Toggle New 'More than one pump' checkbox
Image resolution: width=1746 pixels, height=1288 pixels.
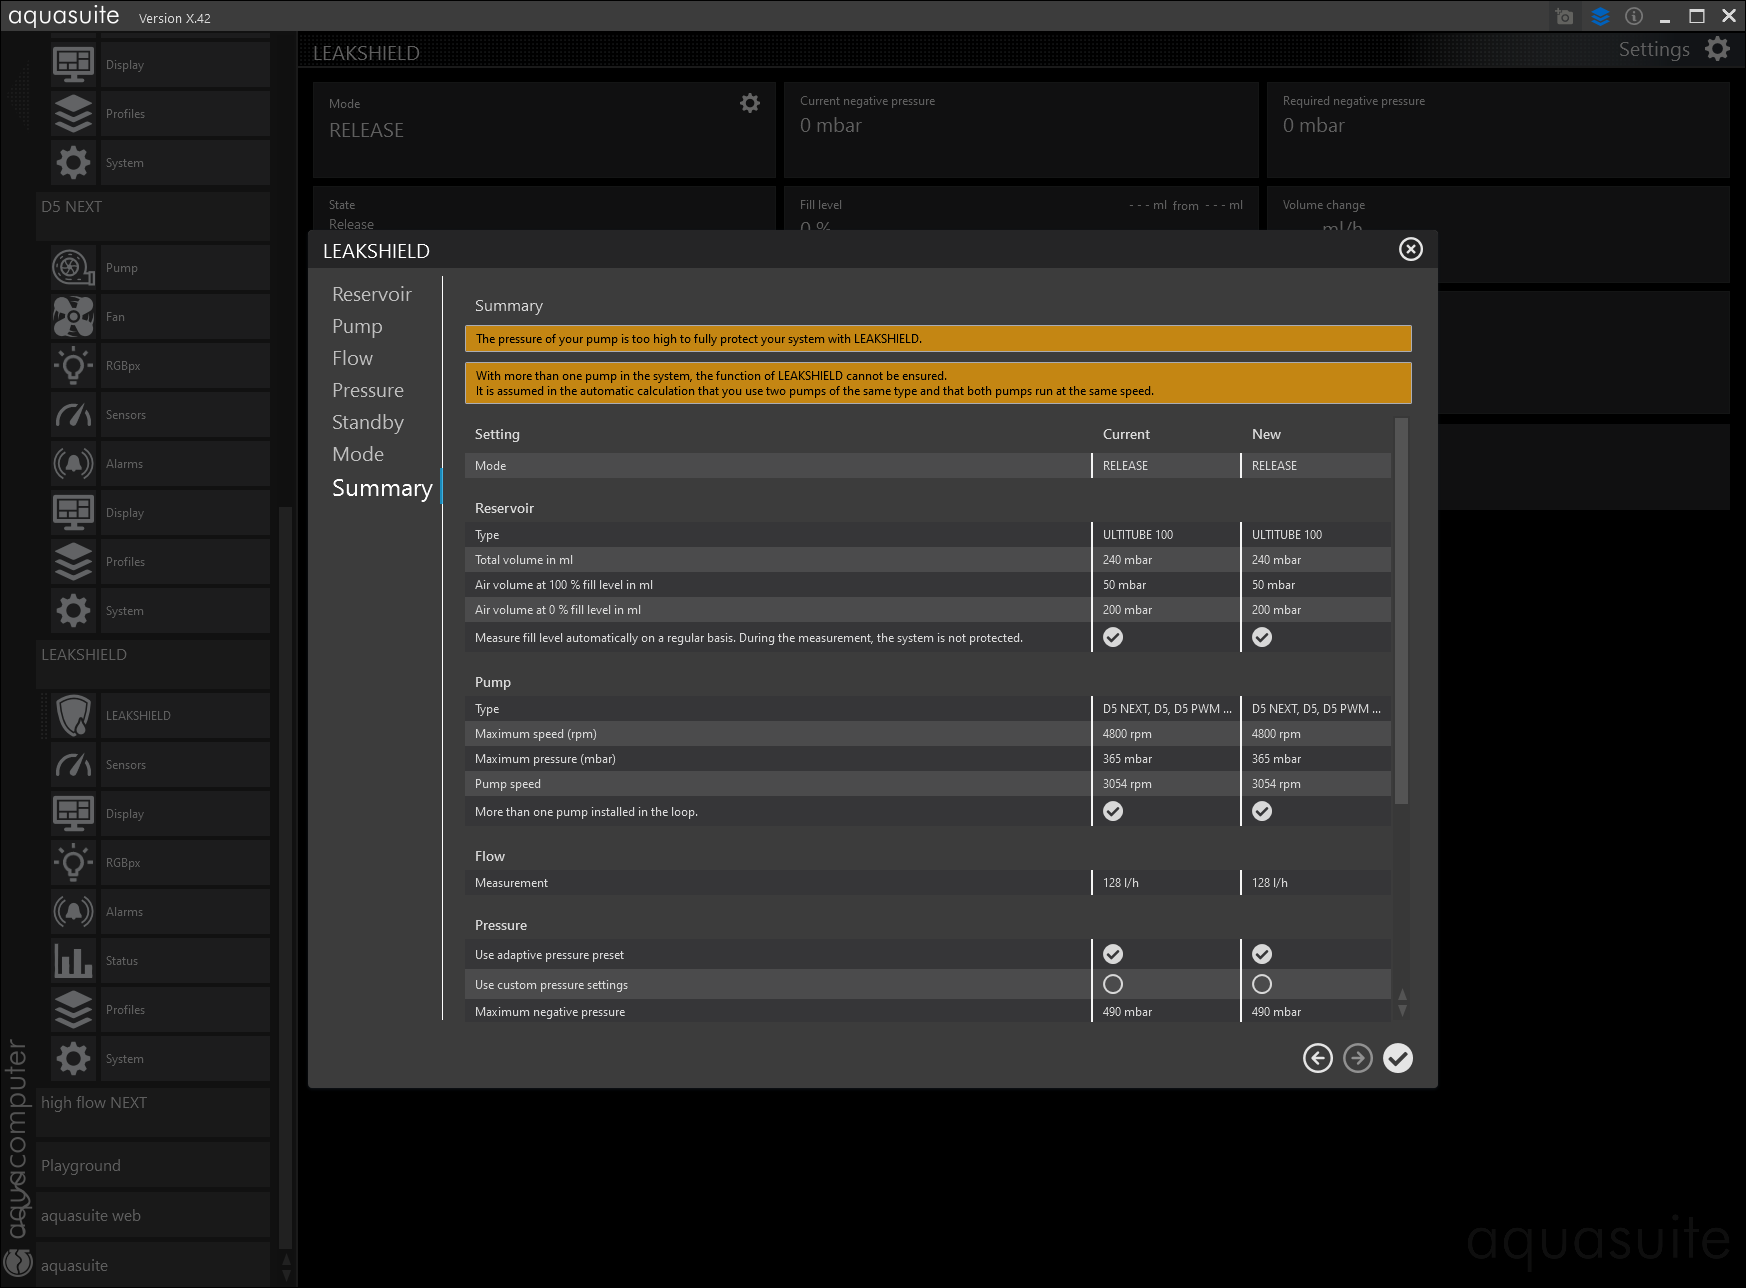[x=1262, y=811]
